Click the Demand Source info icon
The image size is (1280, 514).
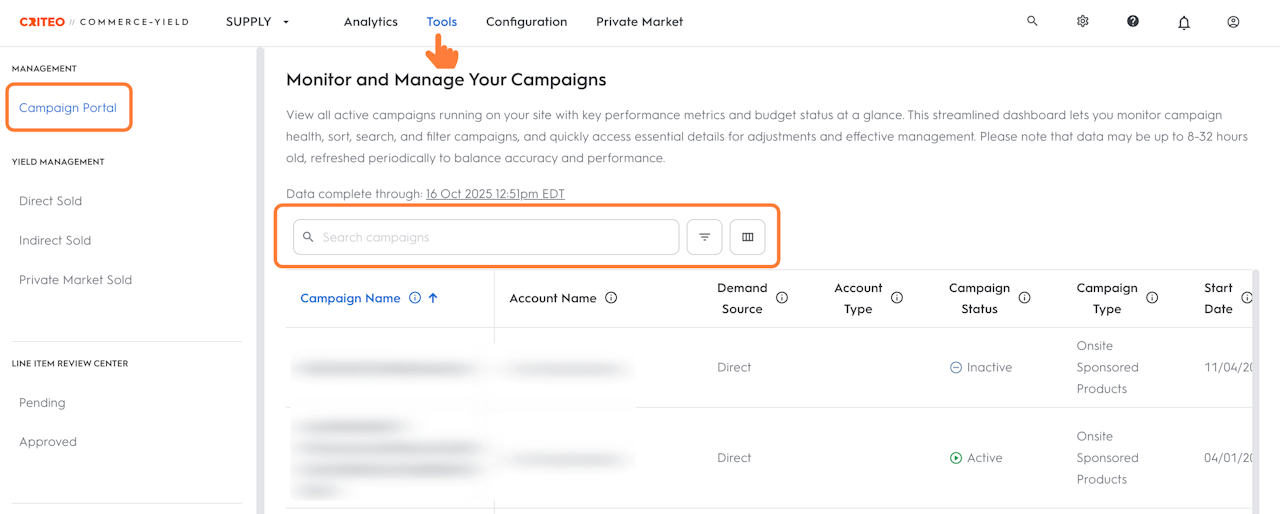782,298
